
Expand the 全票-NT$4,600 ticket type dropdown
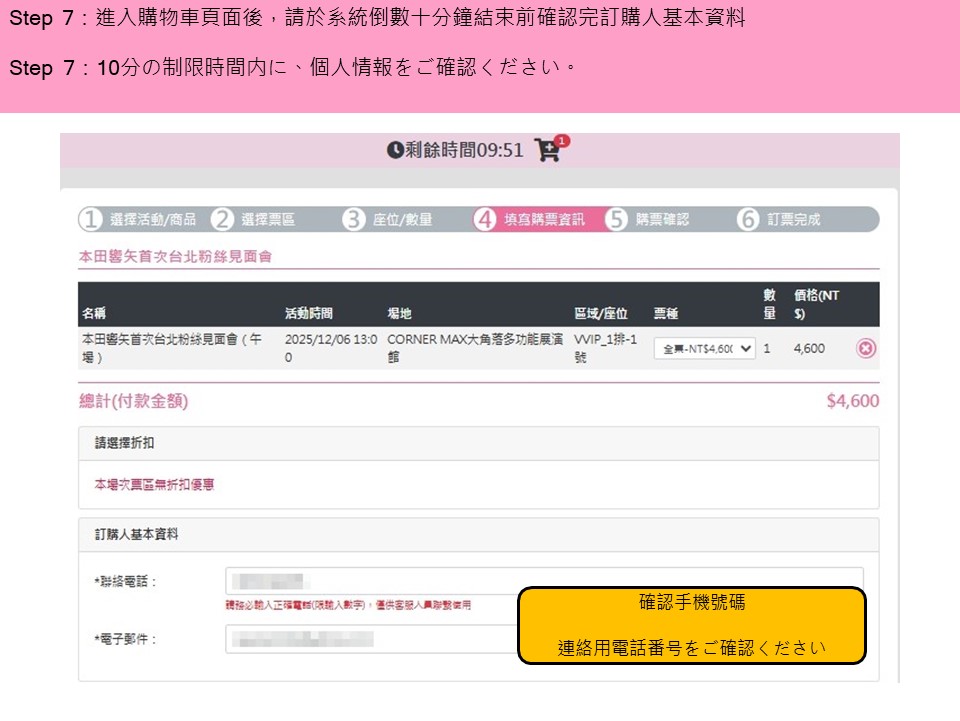(x=704, y=348)
